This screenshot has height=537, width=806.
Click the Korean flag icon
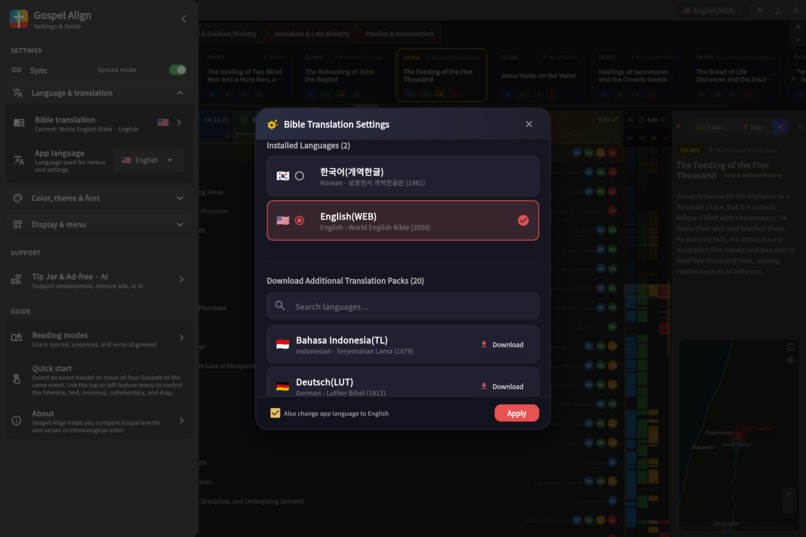tap(283, 176)
